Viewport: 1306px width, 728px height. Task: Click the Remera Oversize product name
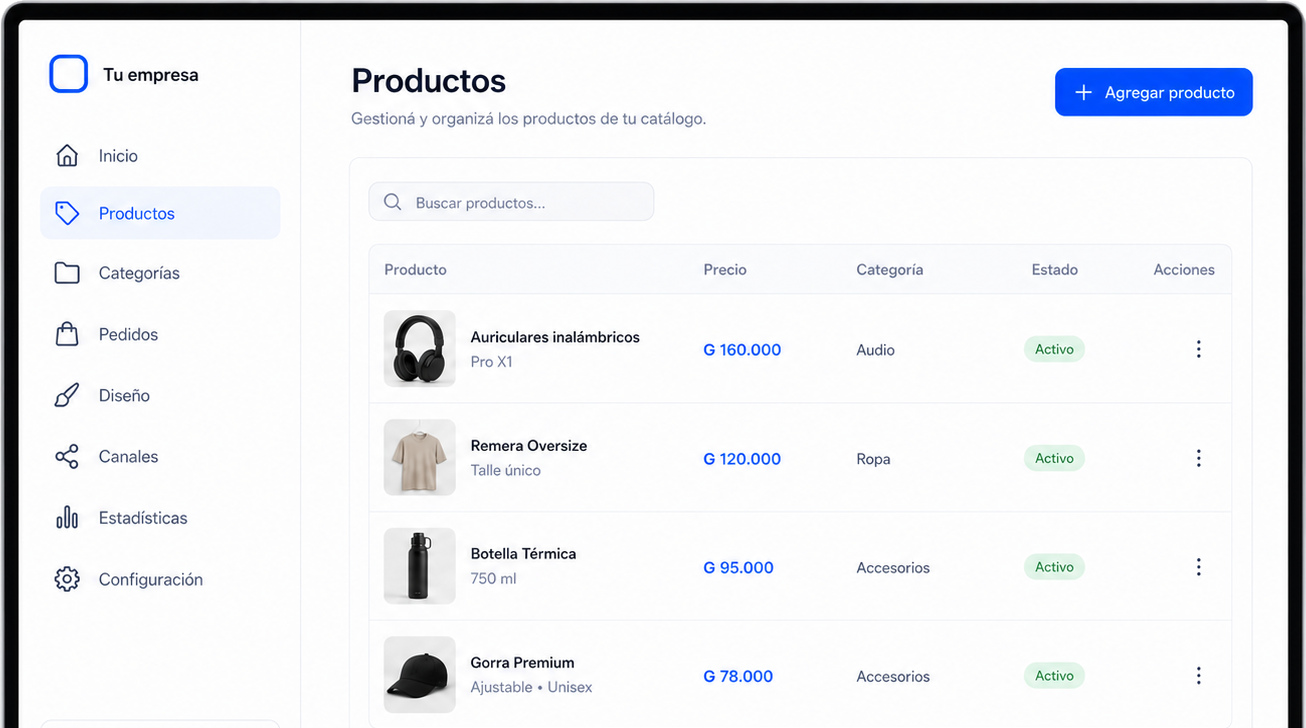point(529,445)
